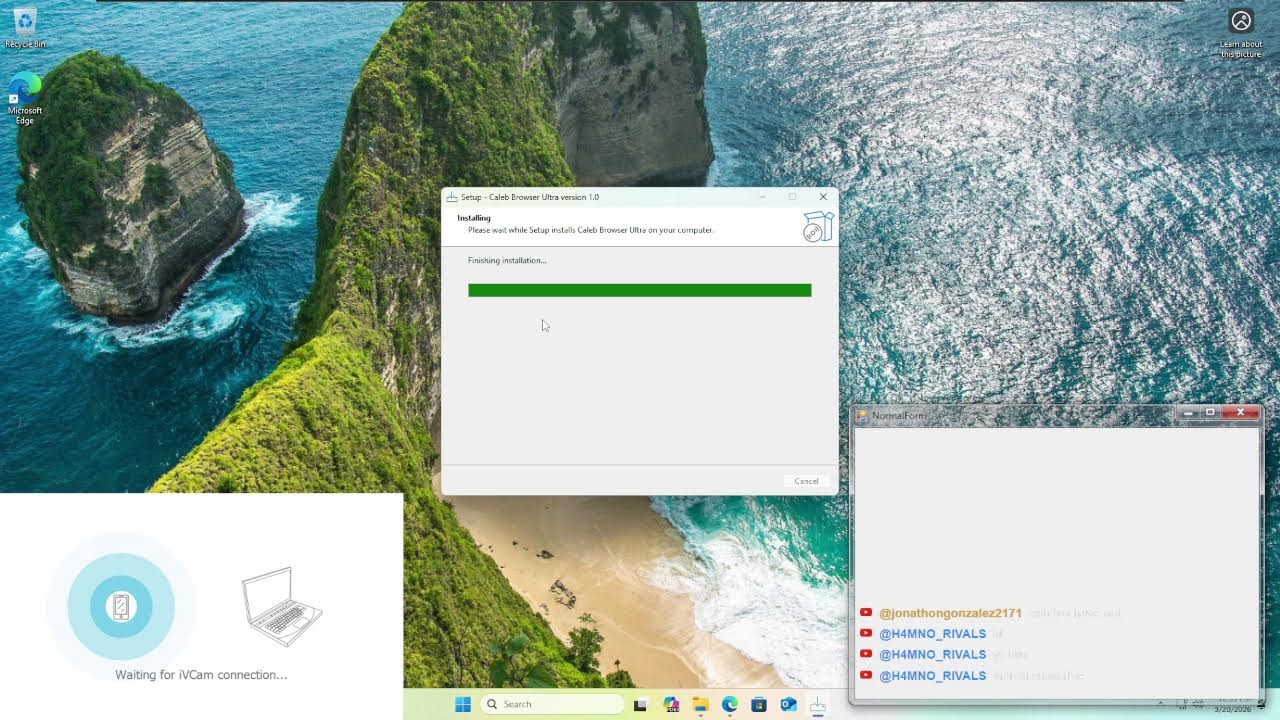The height and width of the screenshot is (720, 1280).
Task: Click the running installer icon in the taskbar
Action: click(x=818, y=704)
